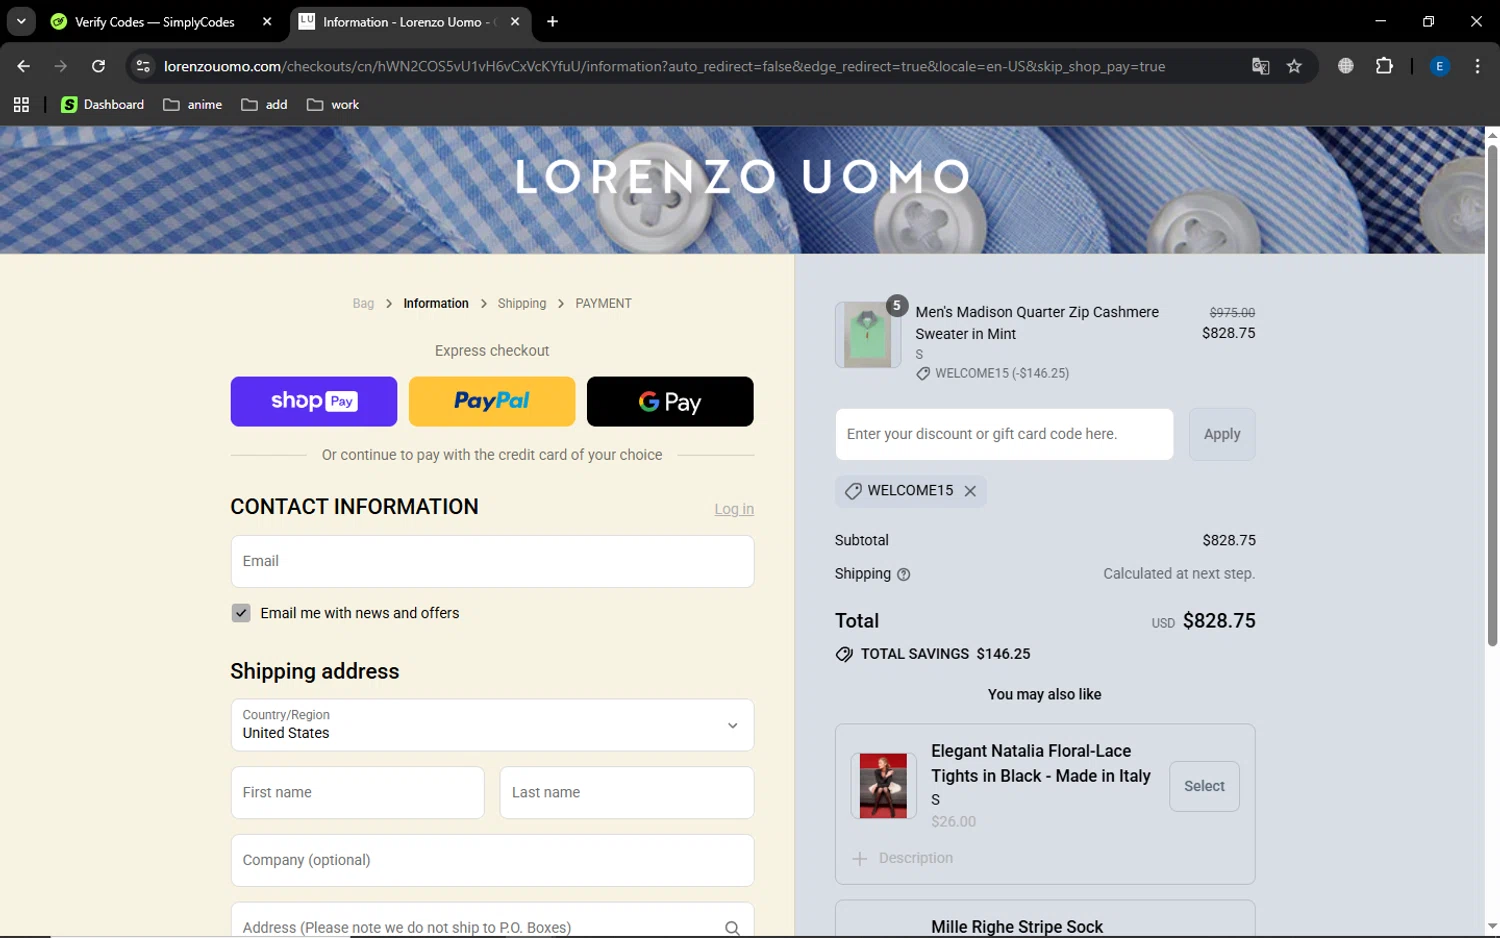
Task: Open the work bookmarks folder
Action: 333,104
